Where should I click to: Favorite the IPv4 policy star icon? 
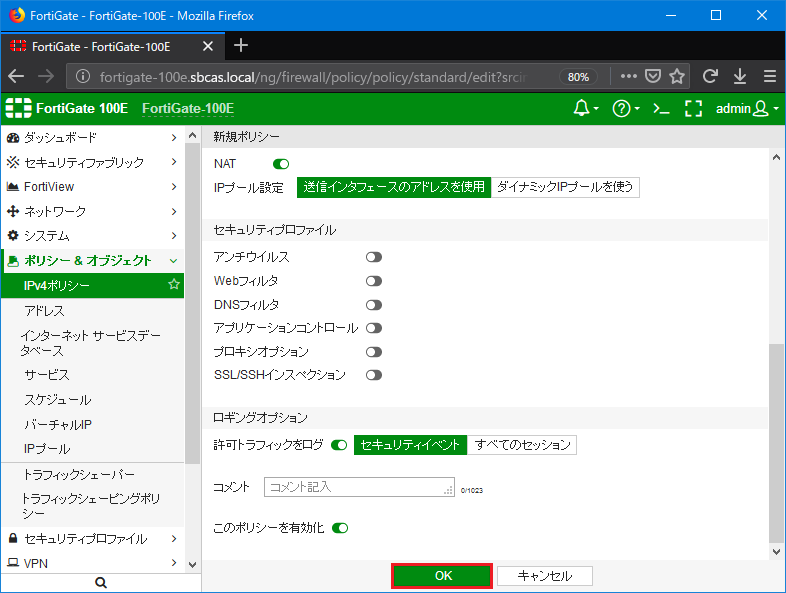174,285
